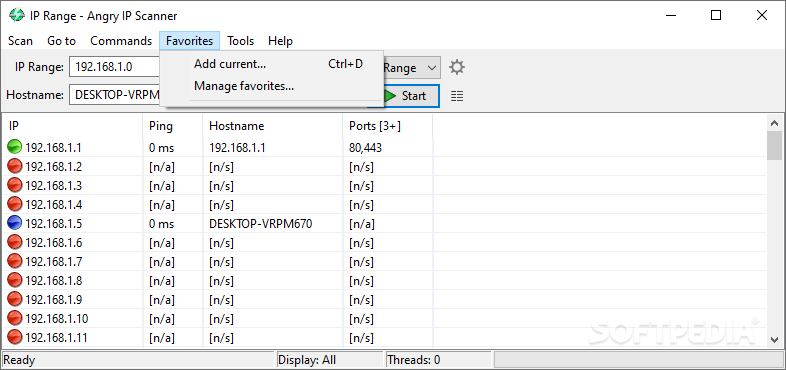The image size is (786, 370).
Task: Select the 192.168.1.1 hostname cell
Action: tap(237, 147)
